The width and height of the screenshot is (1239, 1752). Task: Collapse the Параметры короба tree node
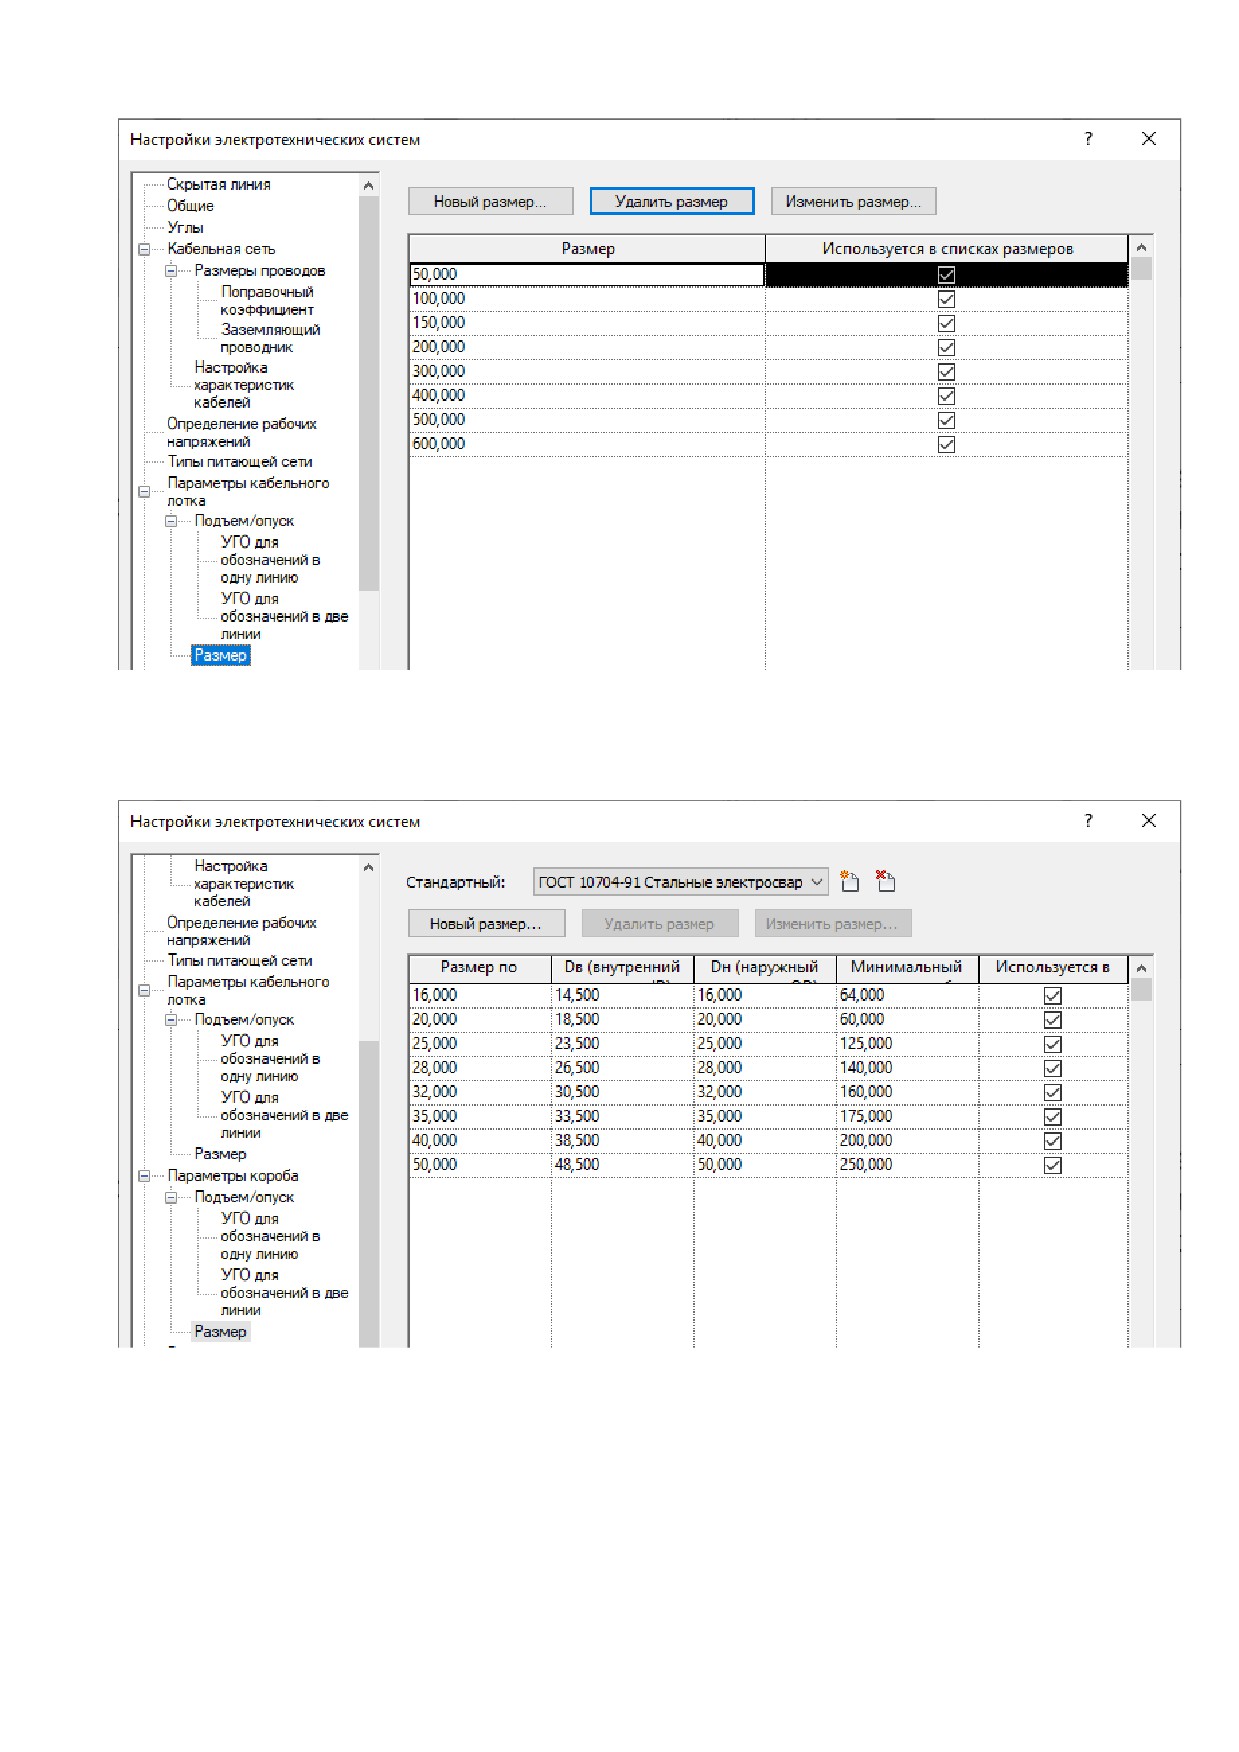point(144,1176)
